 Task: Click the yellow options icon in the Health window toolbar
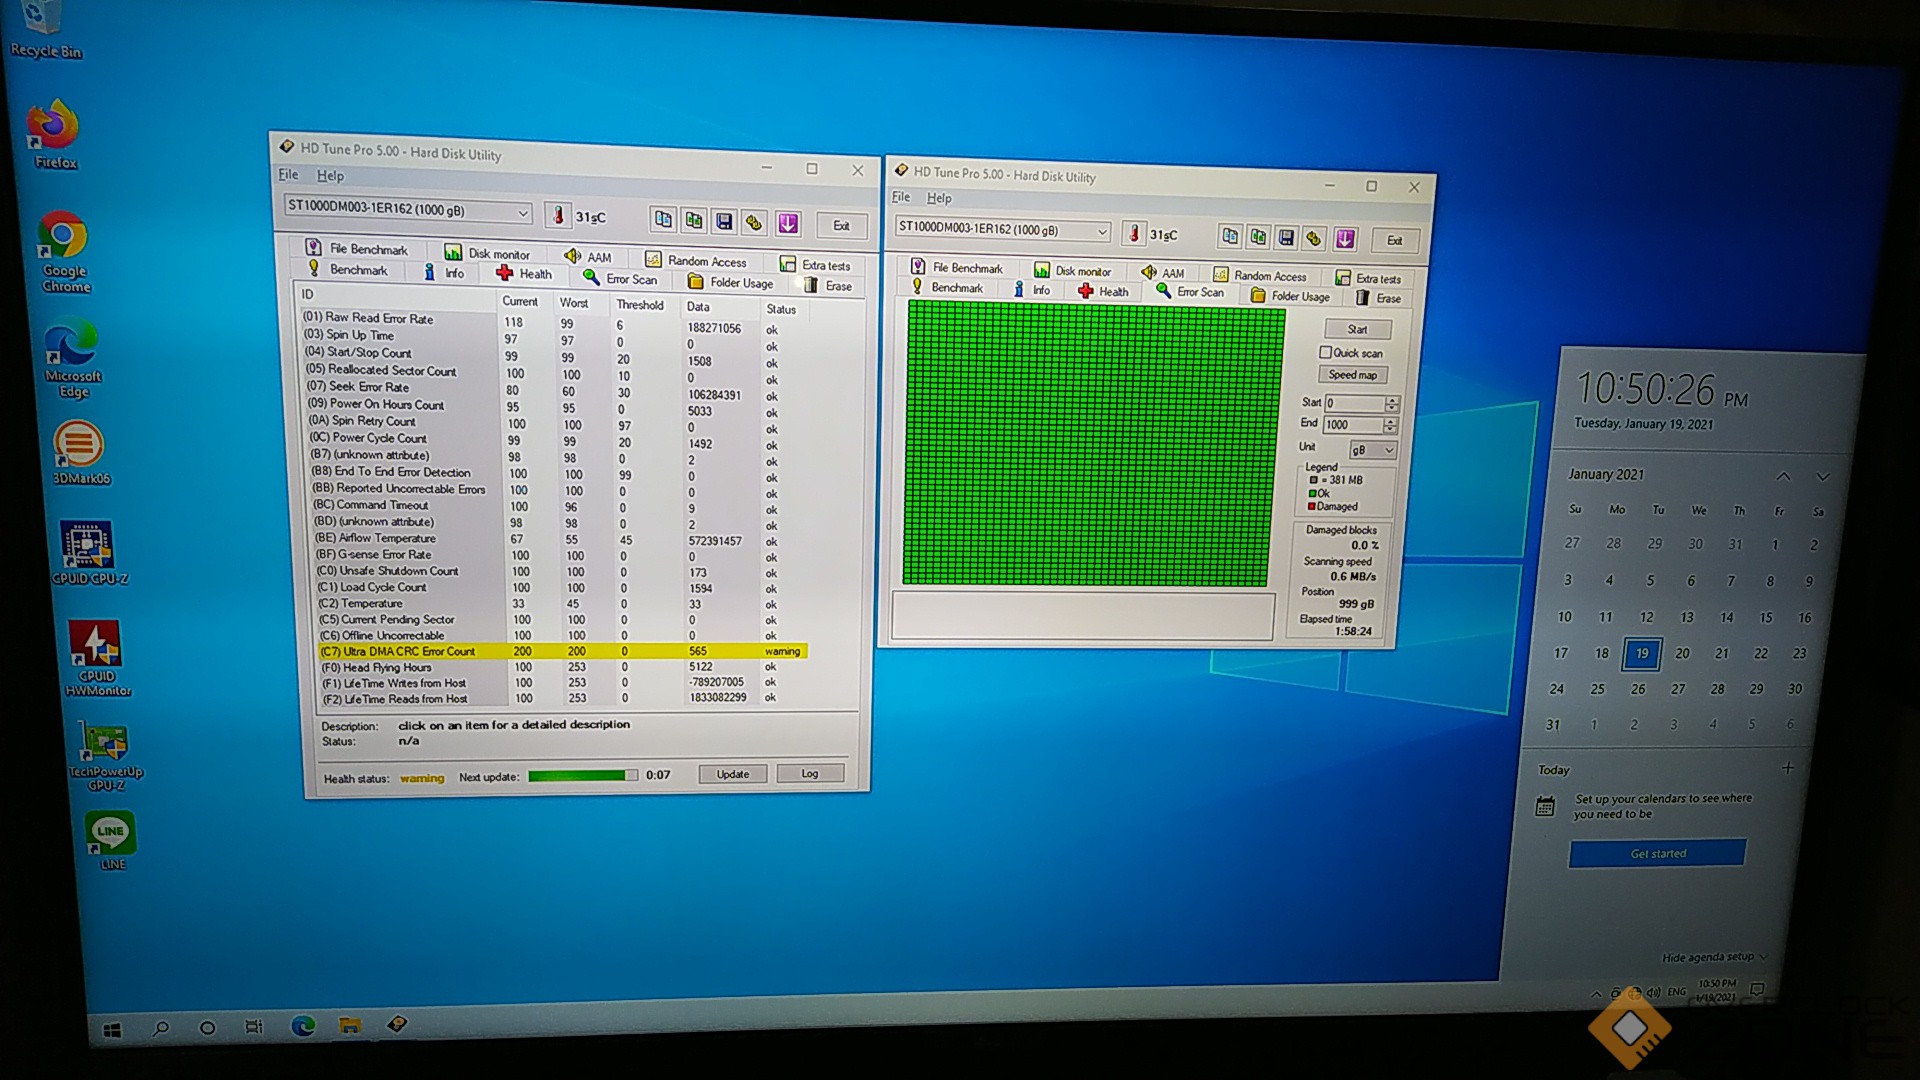755,222
